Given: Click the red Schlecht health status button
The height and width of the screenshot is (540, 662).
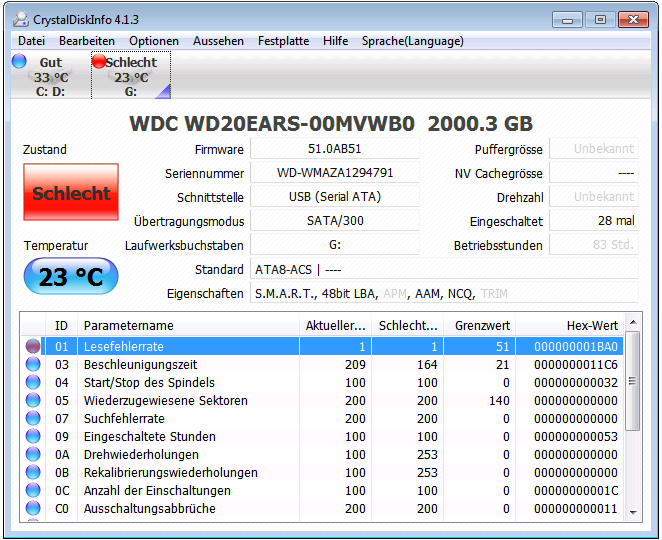Looking at the screenshot, I should [x=71, y=192].
